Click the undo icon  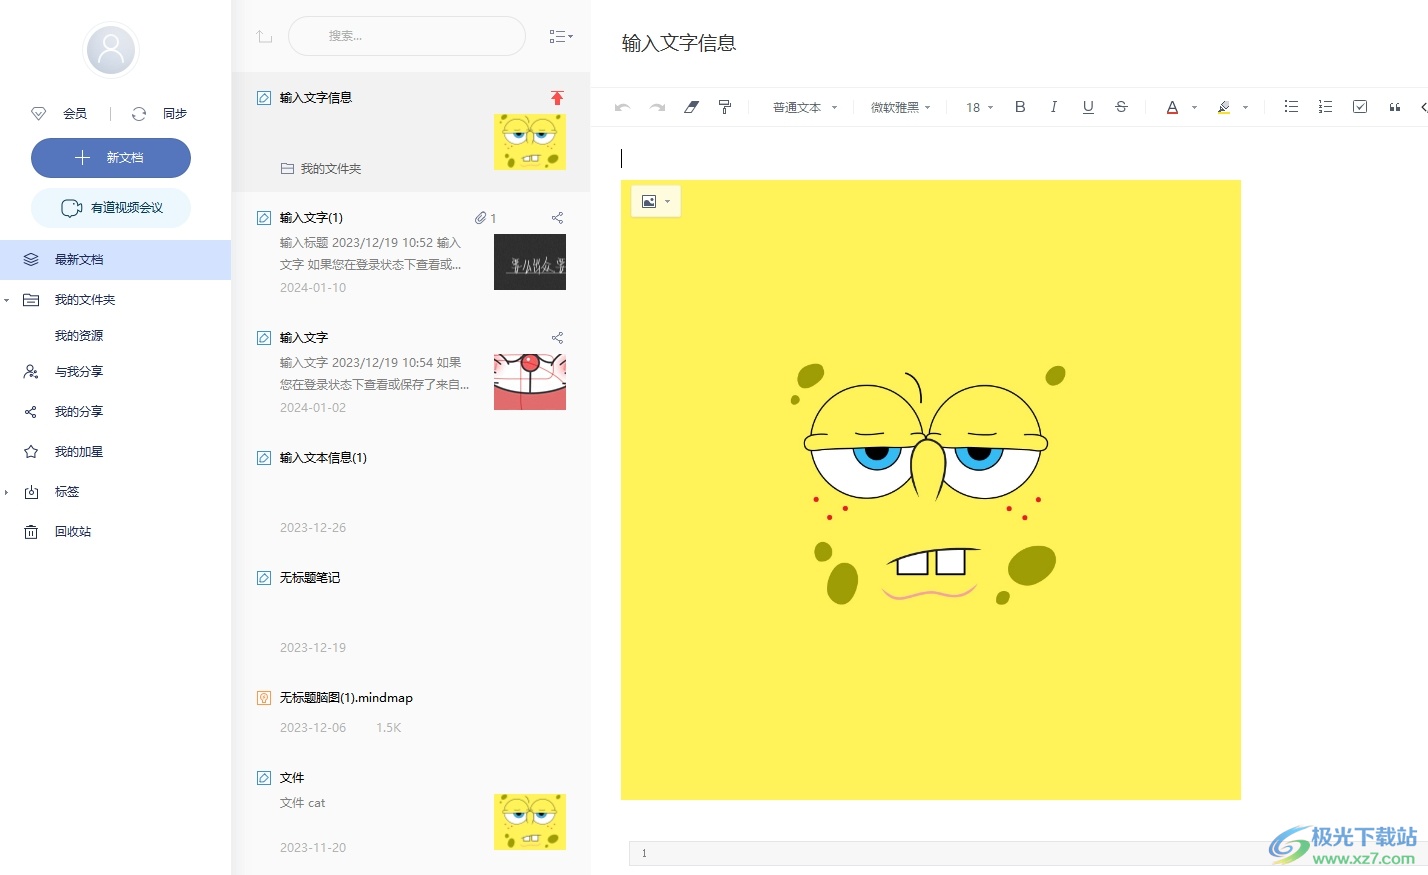(622, 107)
